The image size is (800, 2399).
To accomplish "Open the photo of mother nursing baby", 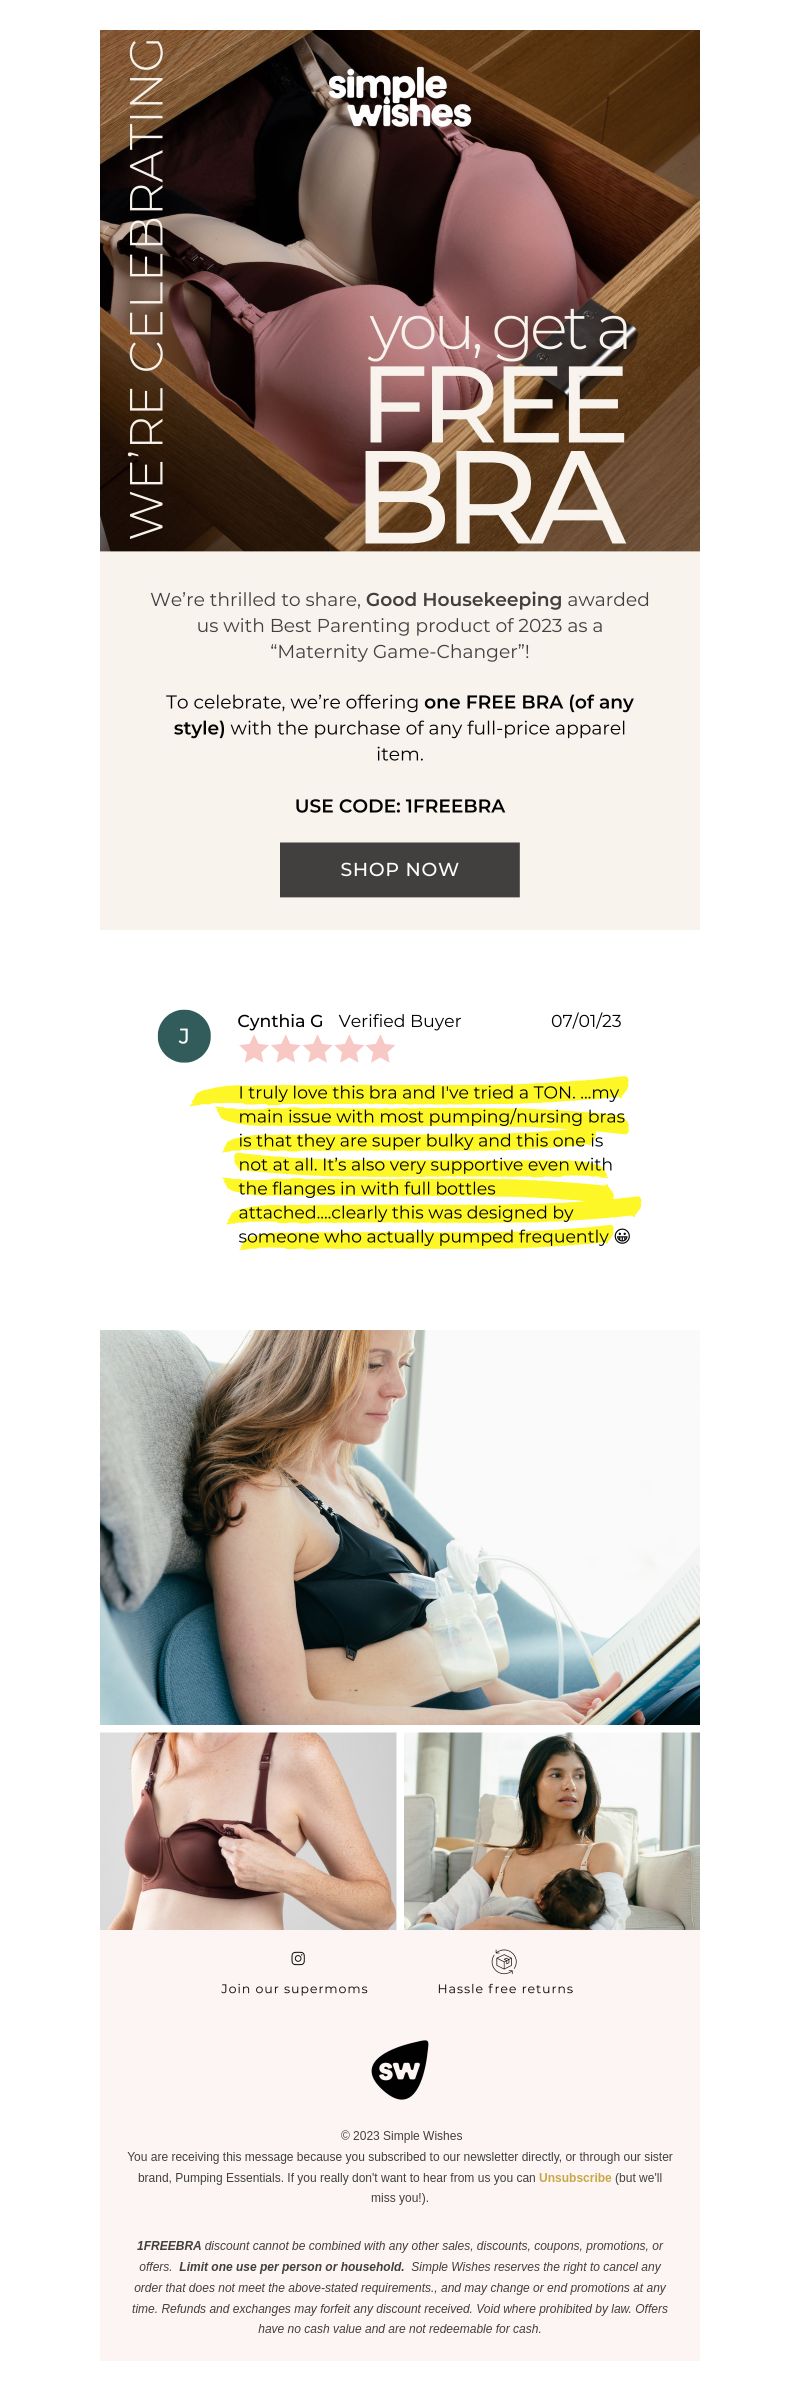I will pos(552,1831).
